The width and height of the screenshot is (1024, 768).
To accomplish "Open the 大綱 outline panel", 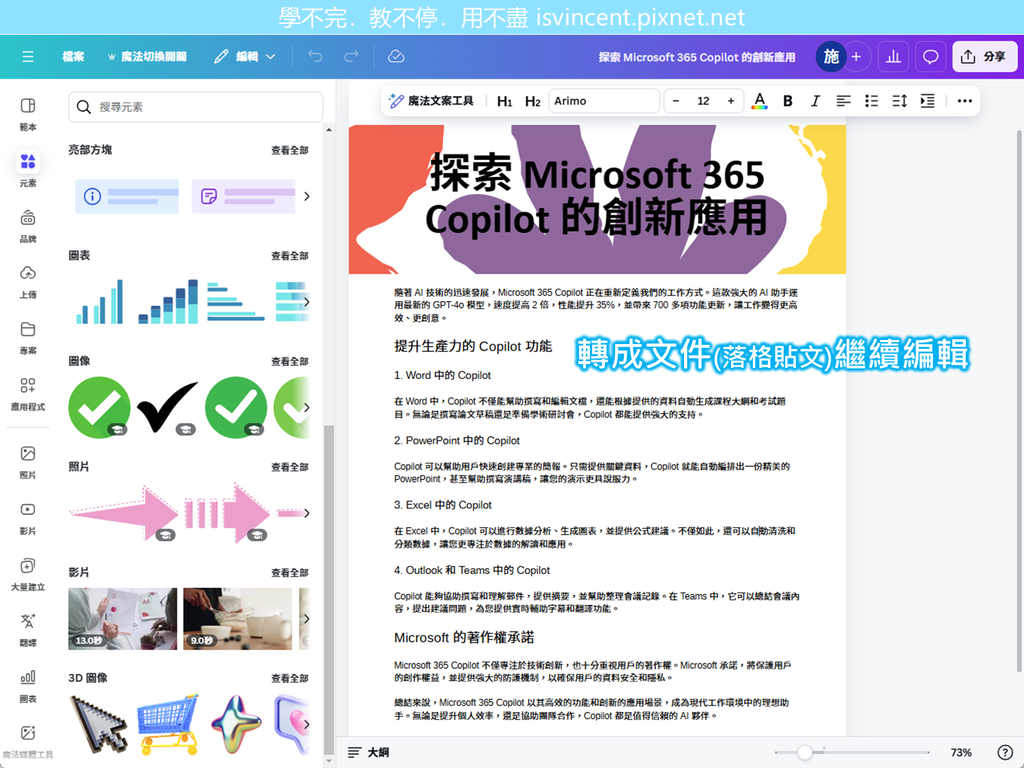I will [369, 752].
